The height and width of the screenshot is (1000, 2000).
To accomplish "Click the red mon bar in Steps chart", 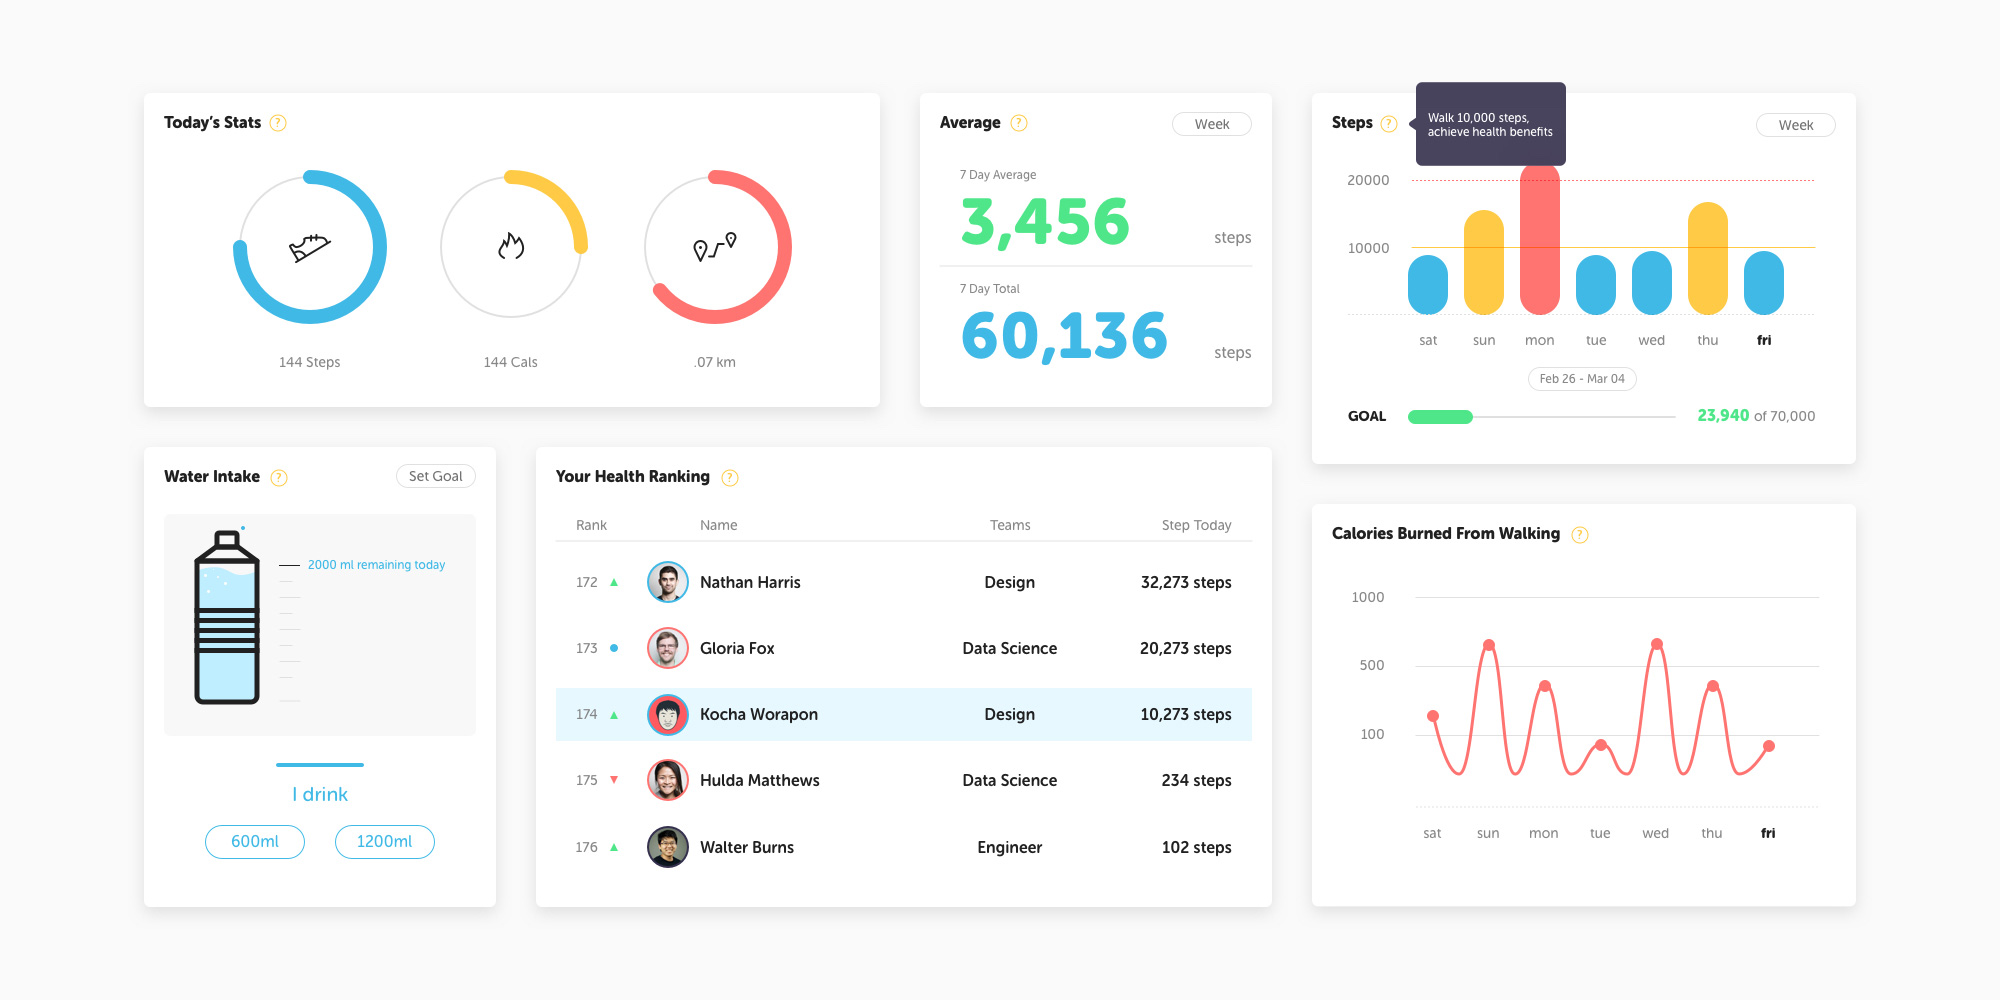I will (x=1540, y=238).
